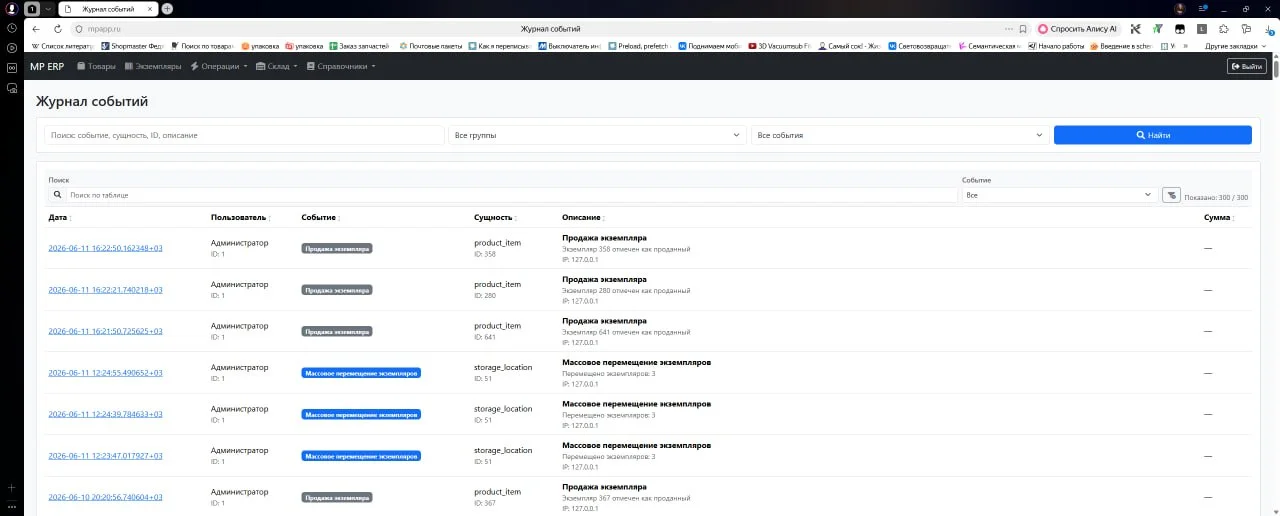Bookmark the page via bookmark icon
The height and width of the screenshot is (516, 1280).
click(1022, 29)
